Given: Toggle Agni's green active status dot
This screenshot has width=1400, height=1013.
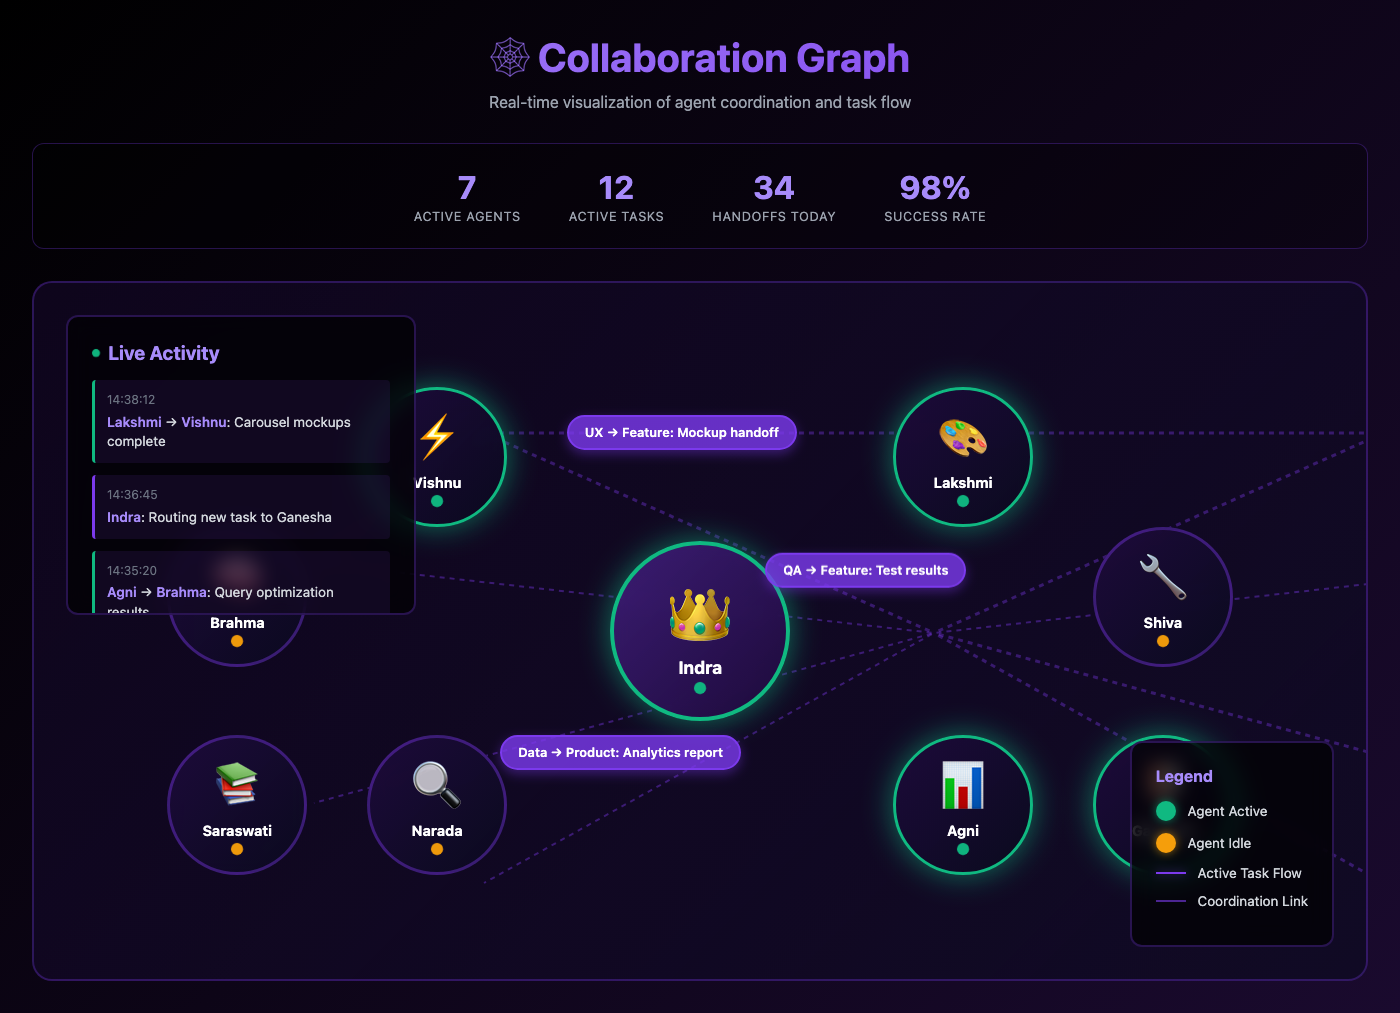Looking at the screenshot, I should [962, 848].
